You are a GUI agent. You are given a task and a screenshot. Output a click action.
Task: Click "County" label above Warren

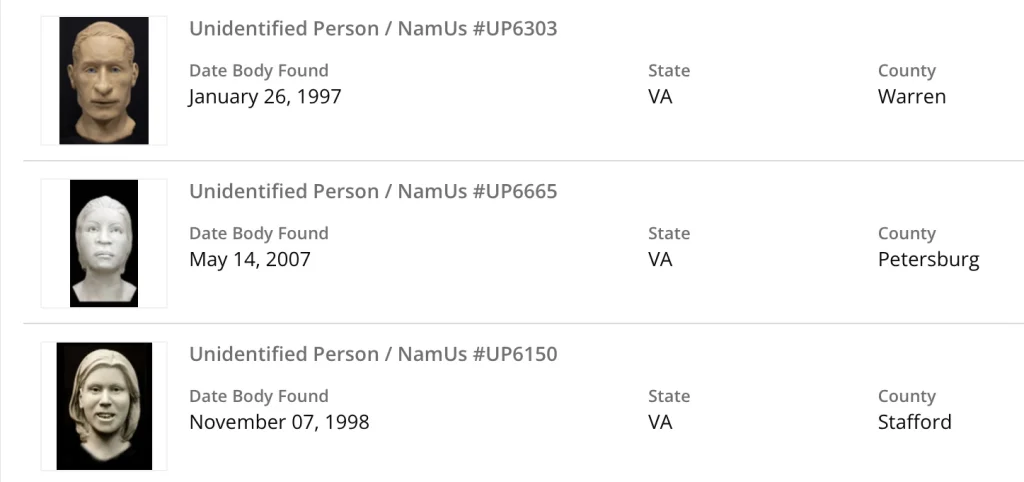906,71
